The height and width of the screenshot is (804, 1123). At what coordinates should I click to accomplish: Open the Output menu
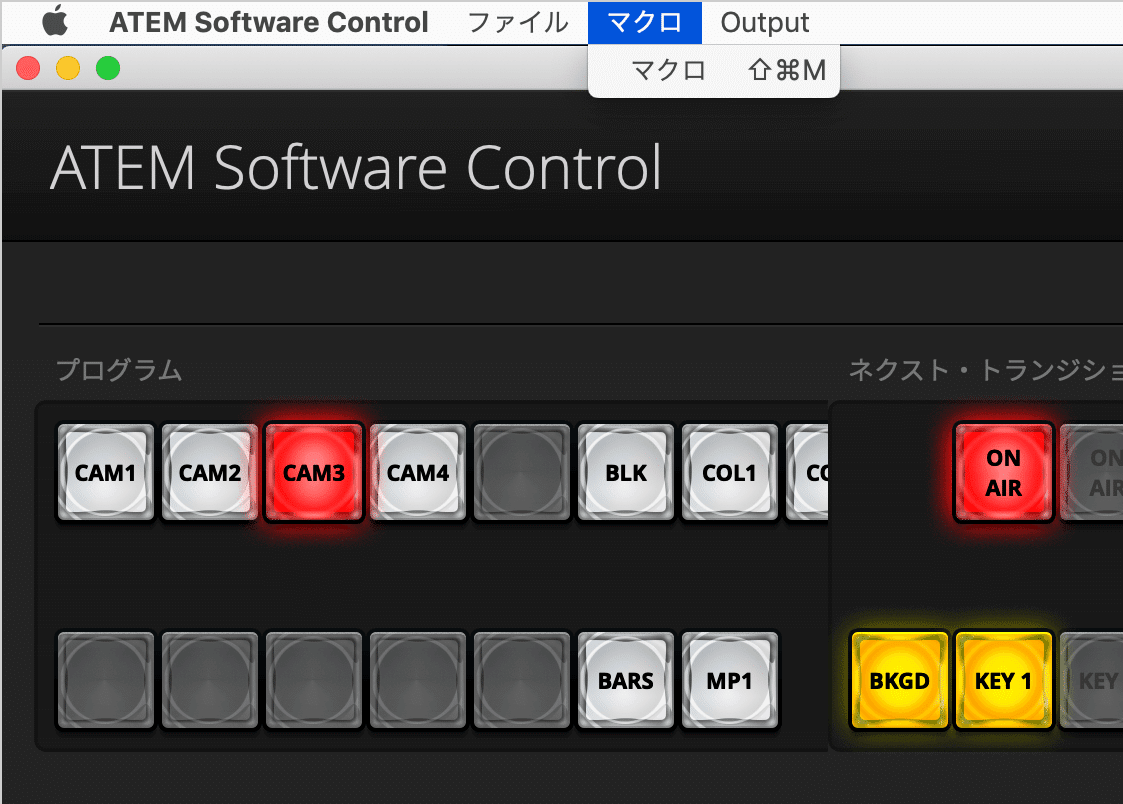click(x=764, y=22)
